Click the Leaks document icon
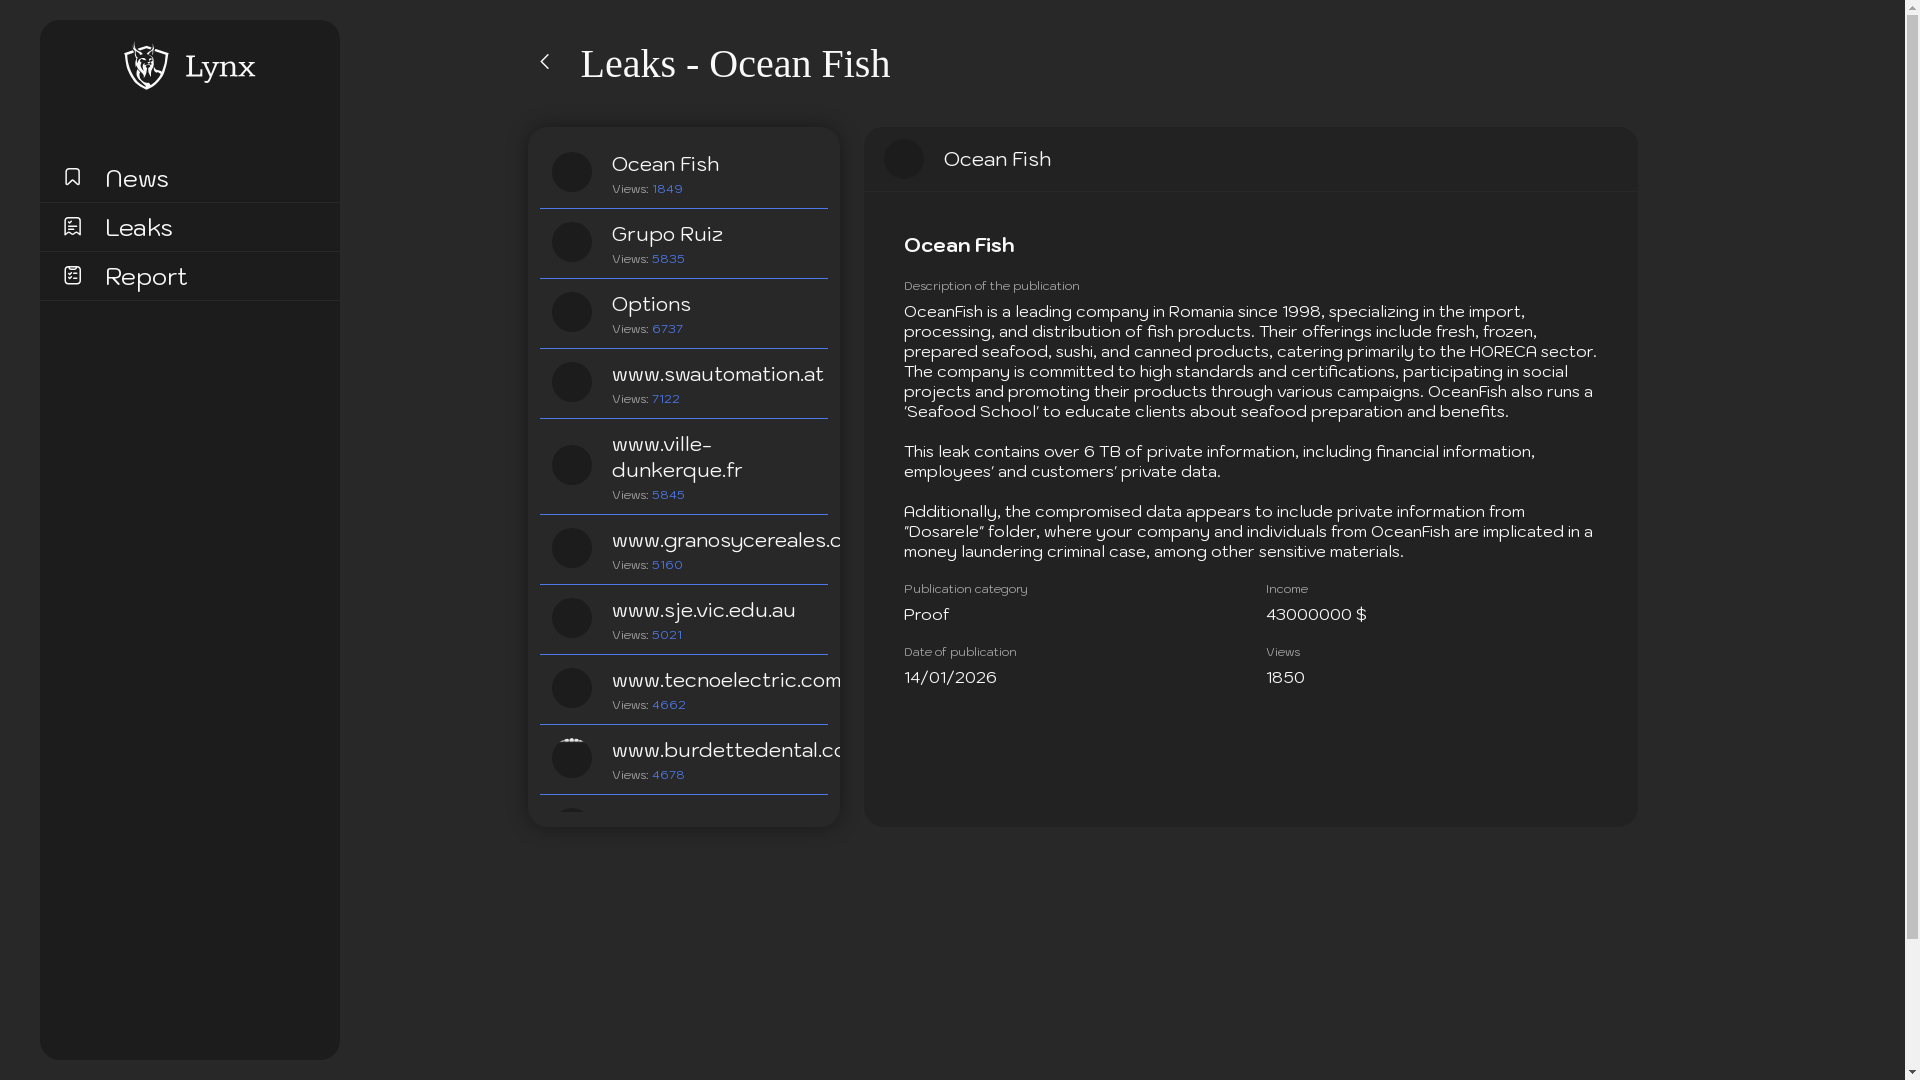Screen dimensions: 1920x1080 pyautogui.click(x=72, y=227)
